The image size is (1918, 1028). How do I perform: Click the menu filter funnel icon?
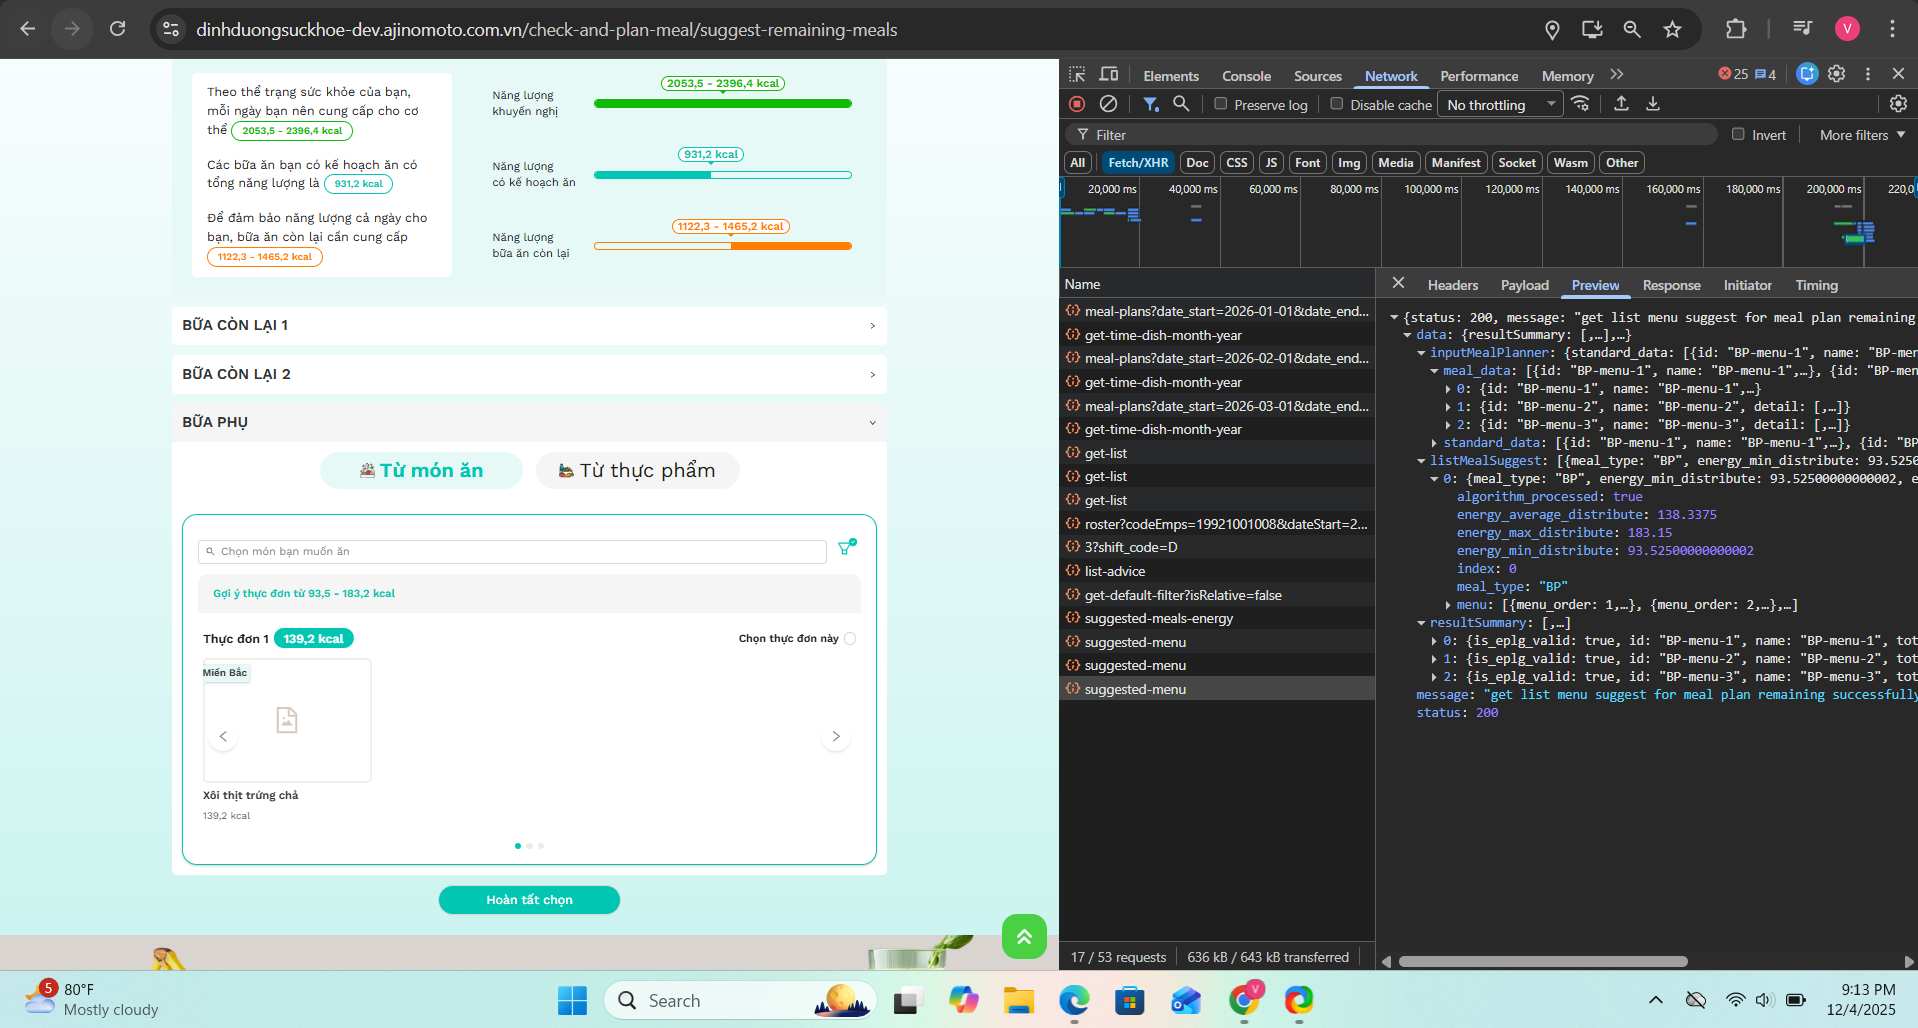[847, 547]
